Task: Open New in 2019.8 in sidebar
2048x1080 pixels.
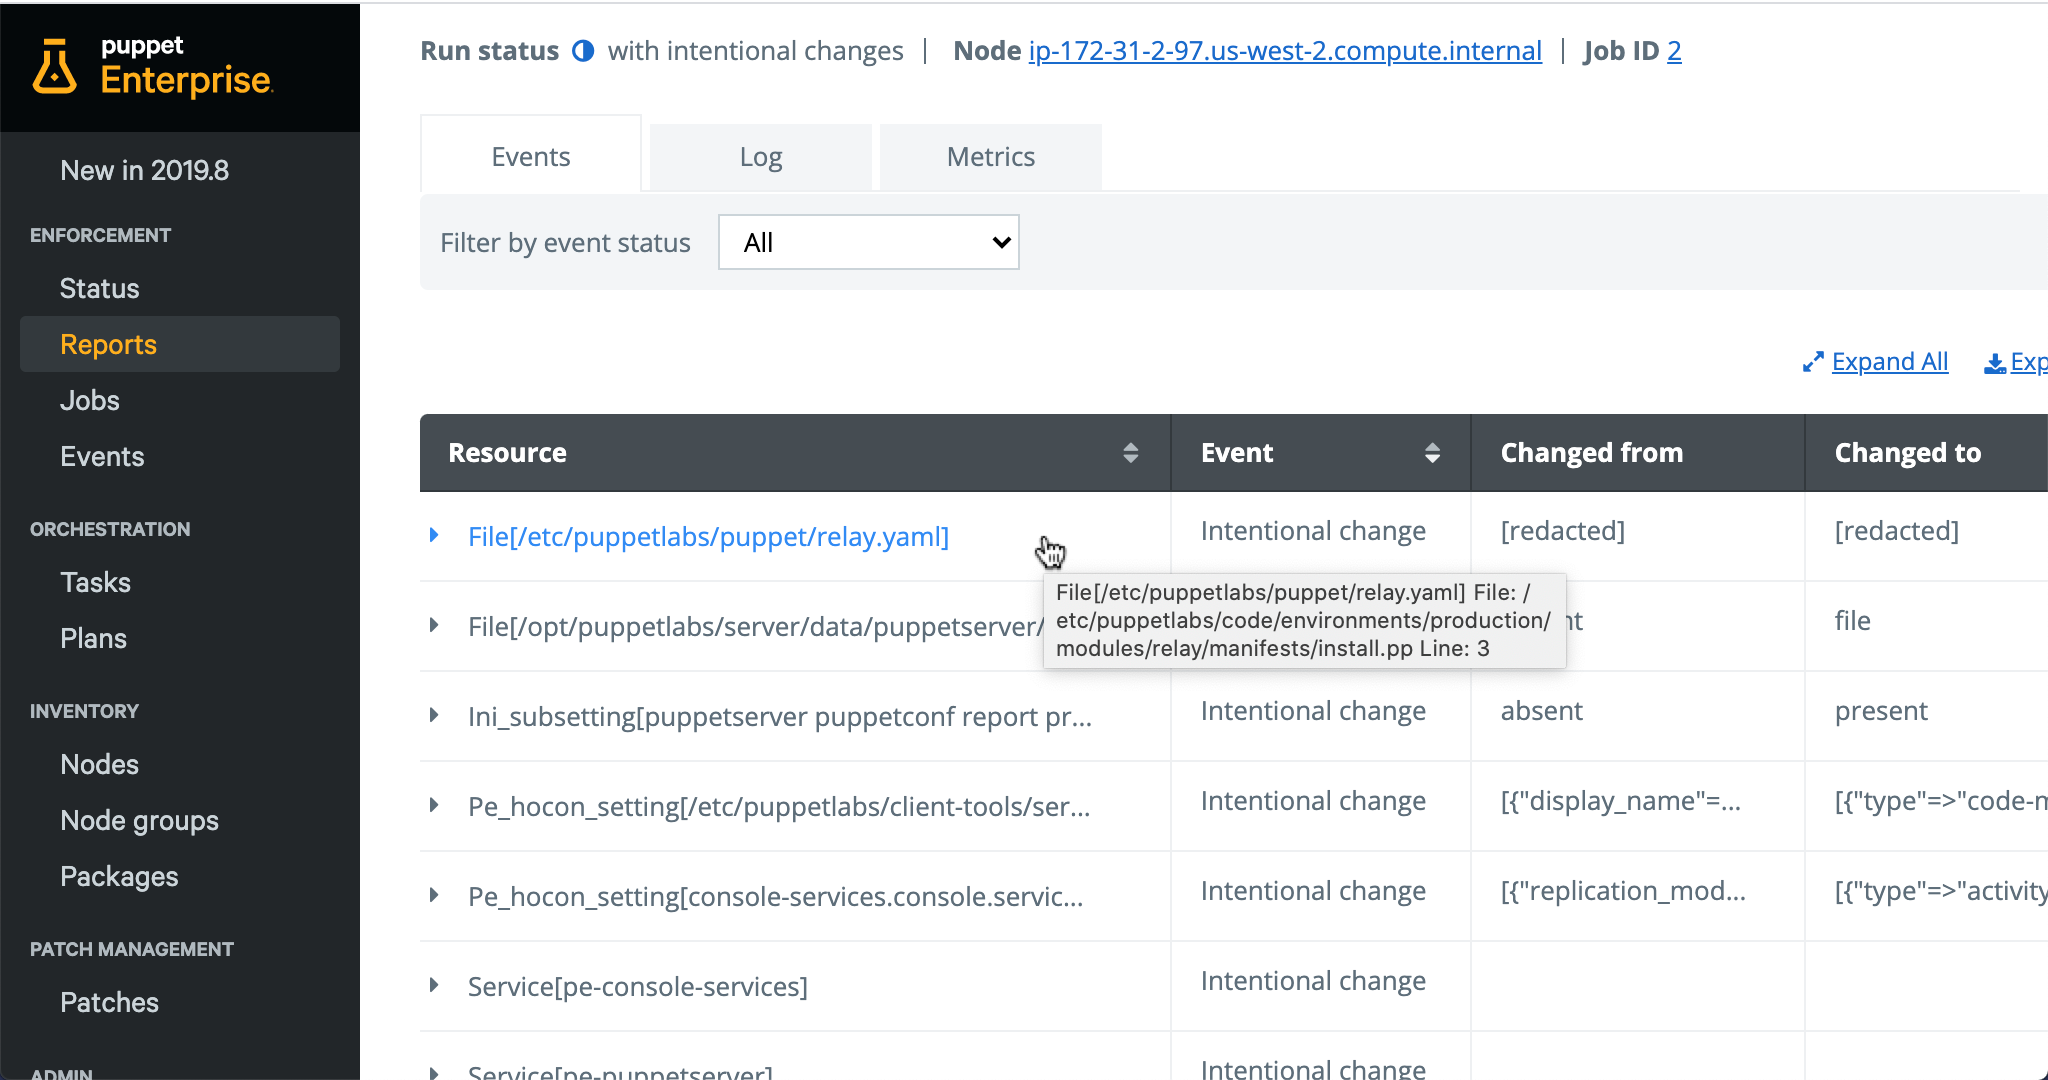Action: [144, 170]
